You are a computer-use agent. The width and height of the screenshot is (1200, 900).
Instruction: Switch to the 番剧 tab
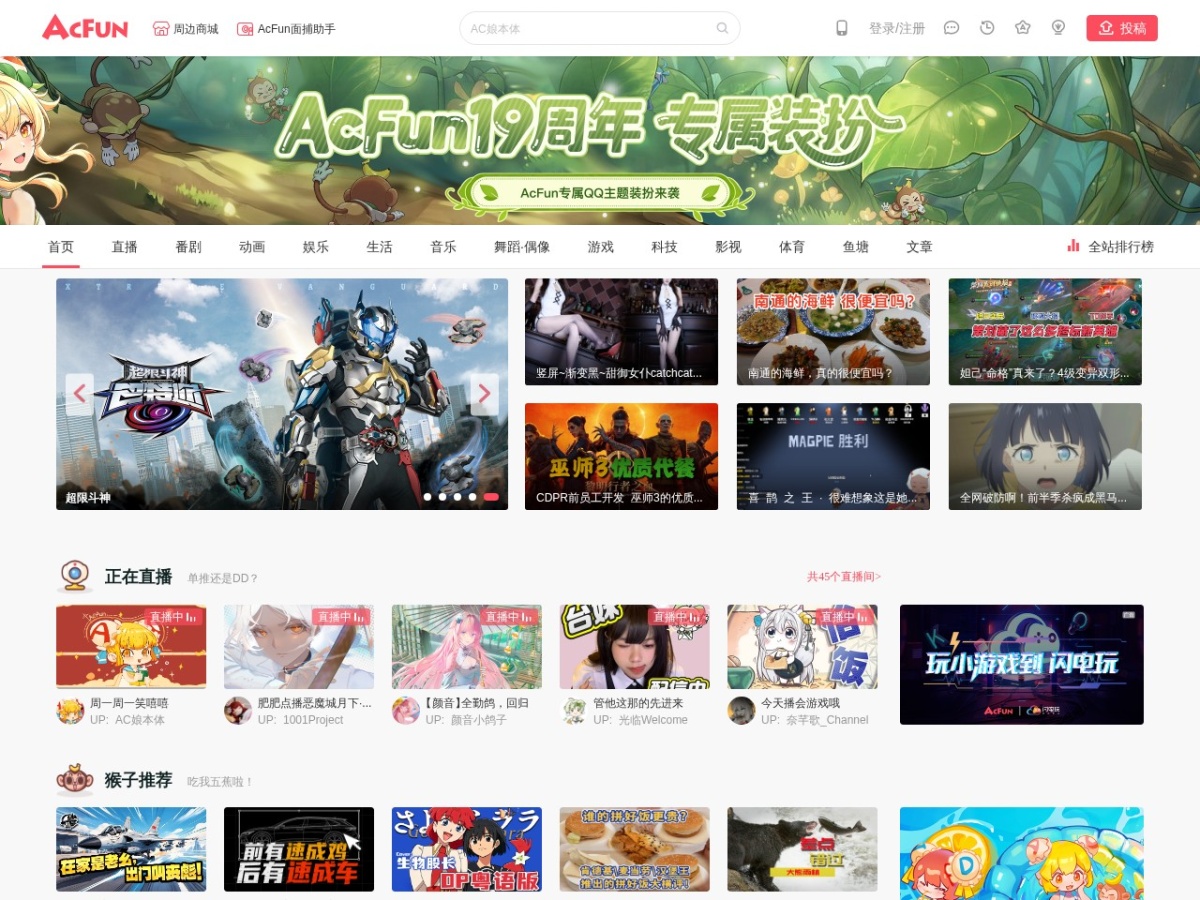coord(188,247)
